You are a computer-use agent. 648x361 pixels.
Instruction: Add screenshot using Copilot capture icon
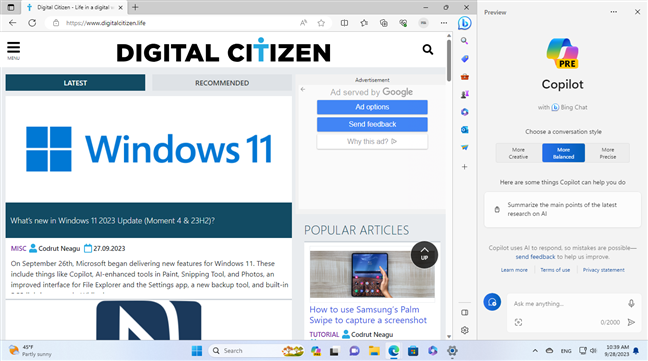pos(518,322)
